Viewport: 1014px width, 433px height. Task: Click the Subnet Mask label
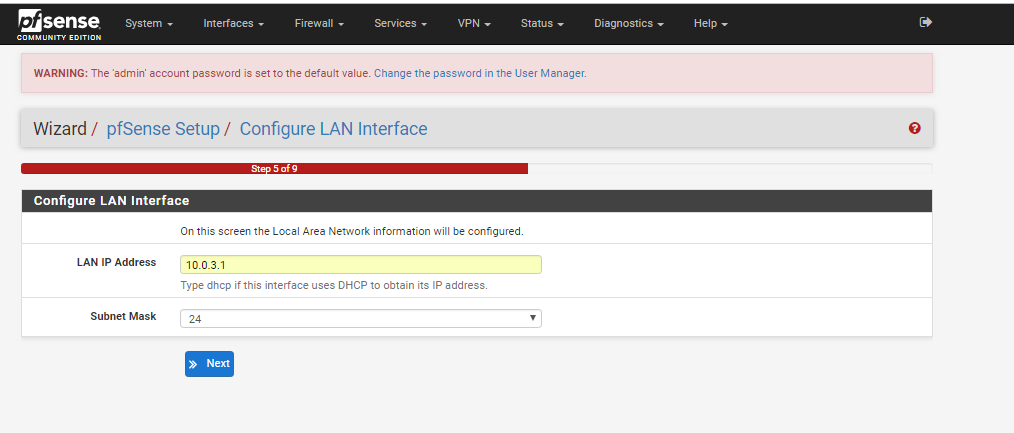(123, 317)
